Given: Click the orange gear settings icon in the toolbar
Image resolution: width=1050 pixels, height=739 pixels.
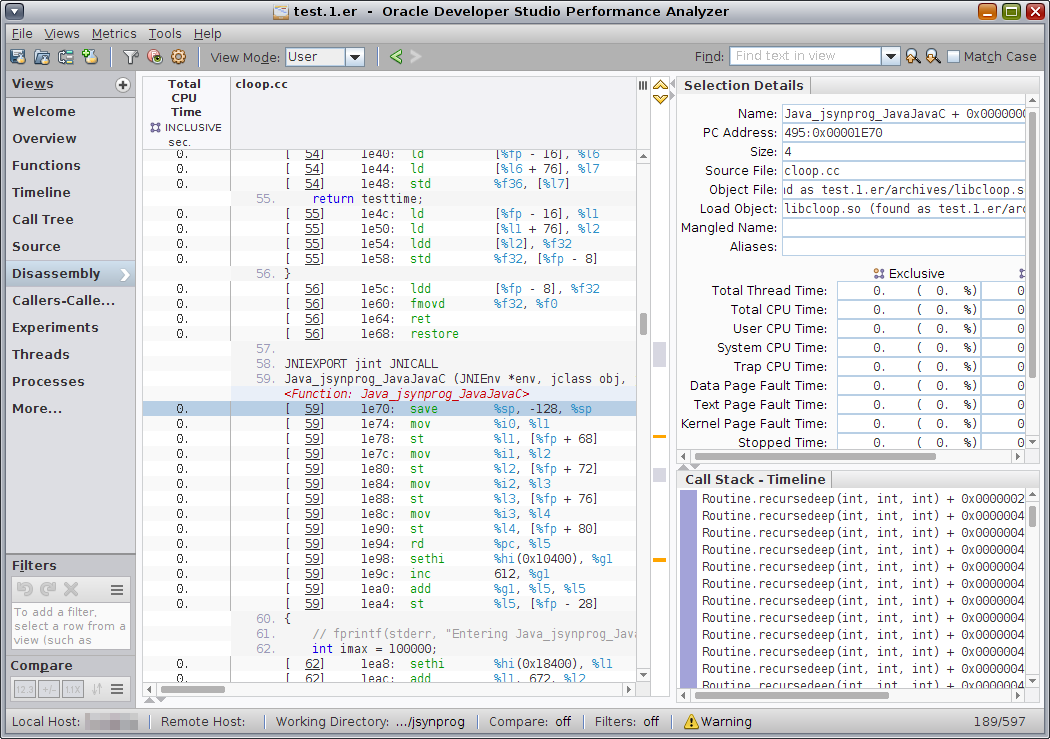Looking at the screenshot, I should (178, 57).
